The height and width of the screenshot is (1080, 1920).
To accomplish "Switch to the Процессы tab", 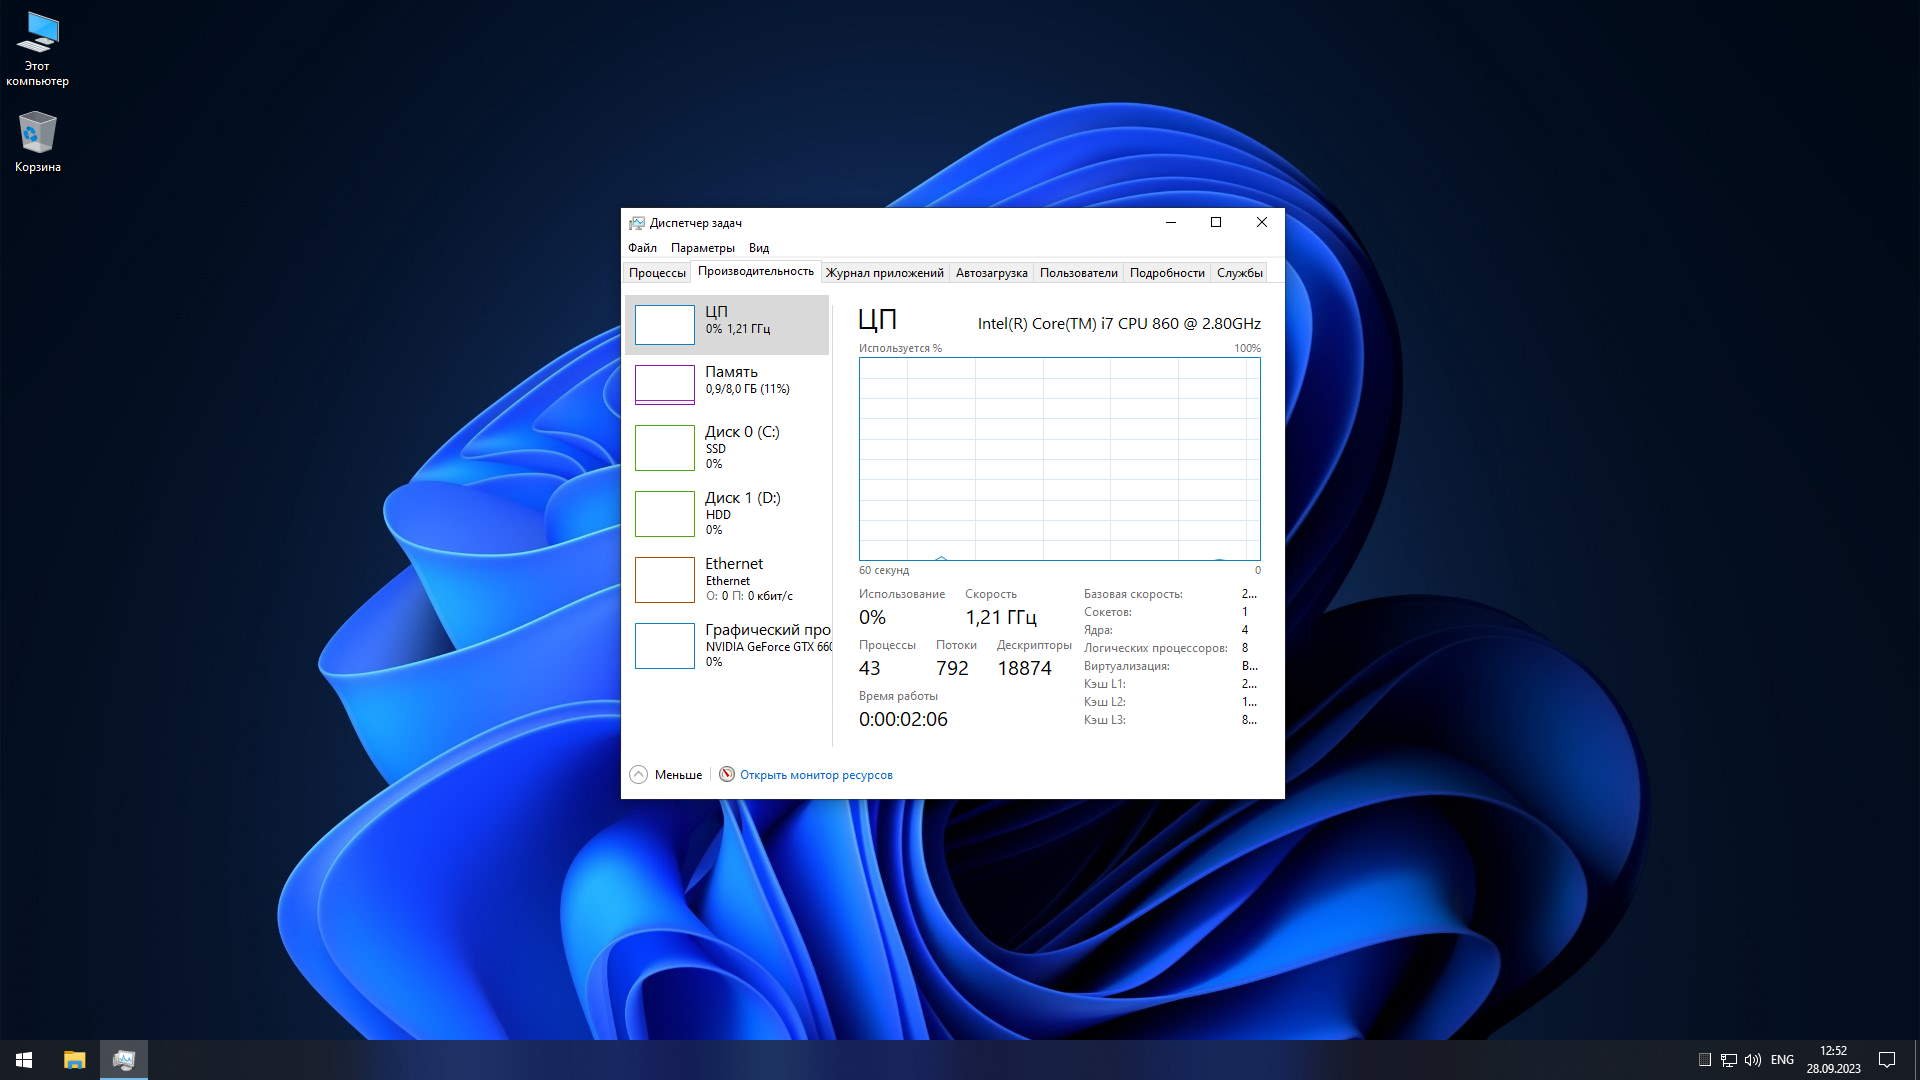I will (x=657, y=273).
